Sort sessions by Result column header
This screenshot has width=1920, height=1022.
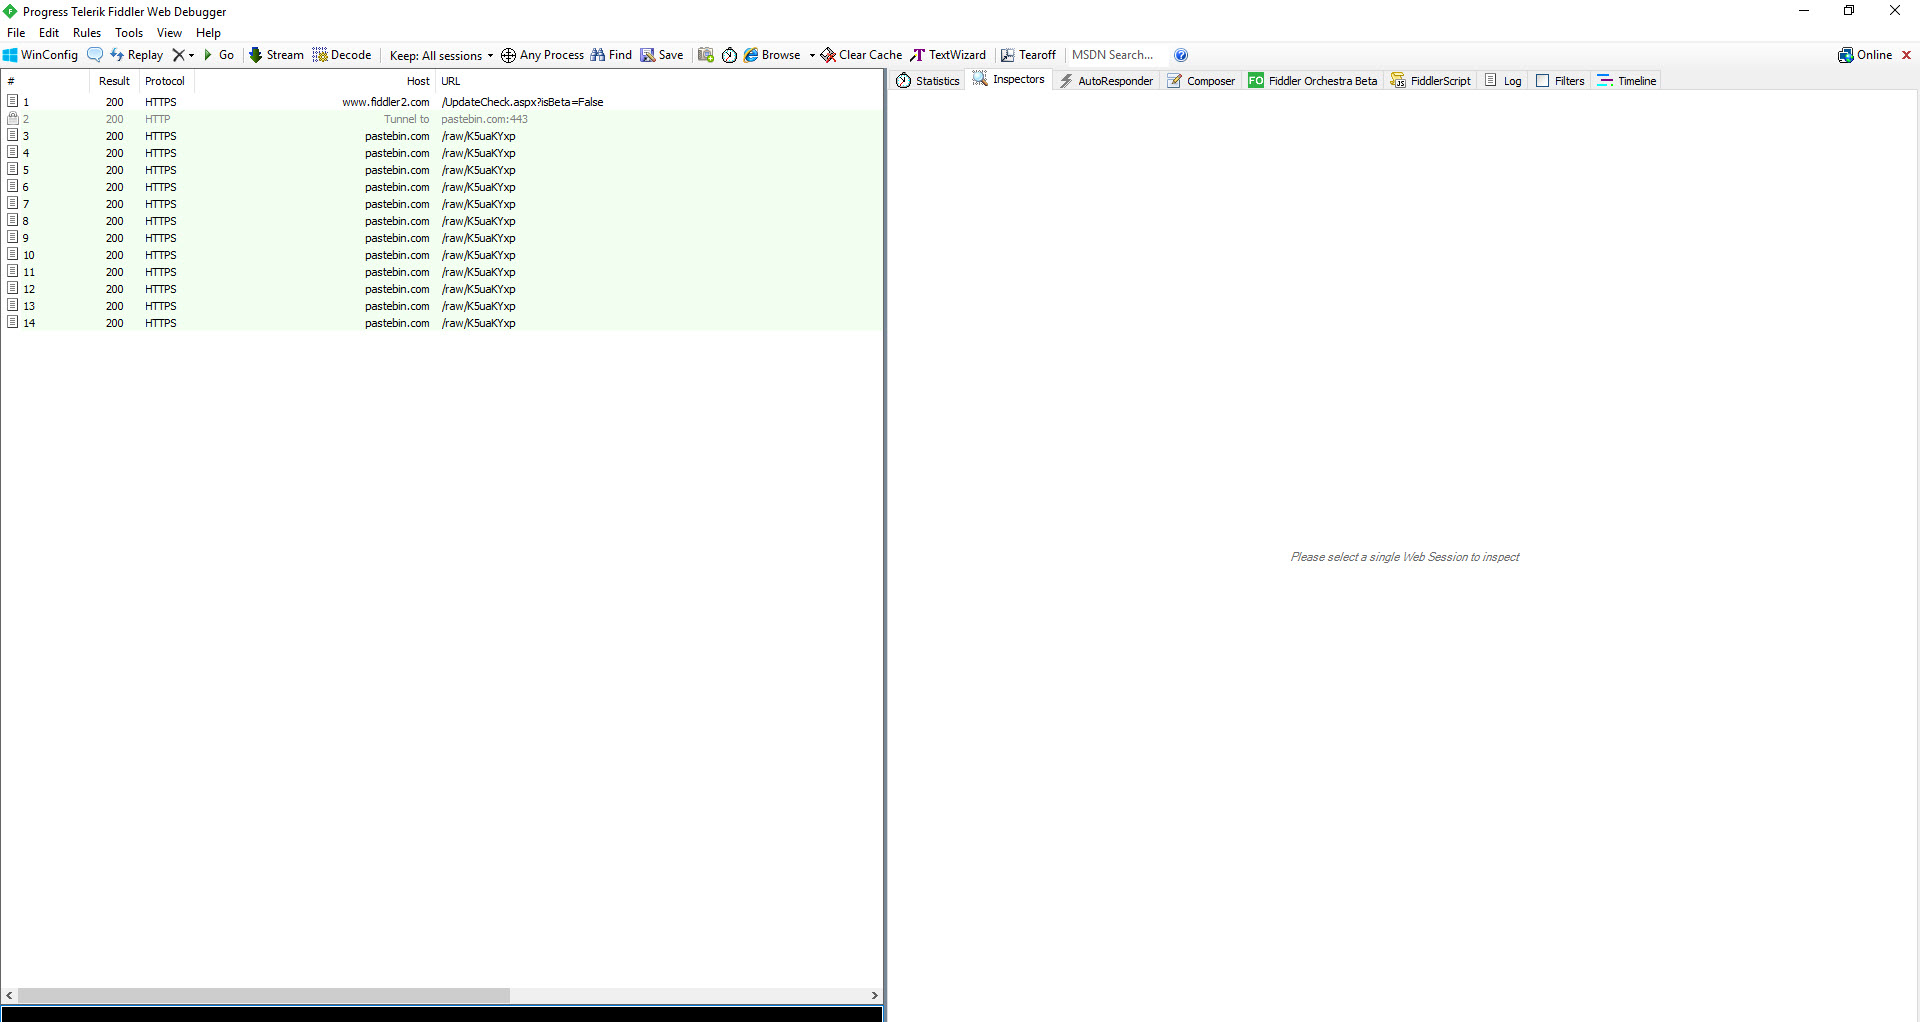point(114,81)
